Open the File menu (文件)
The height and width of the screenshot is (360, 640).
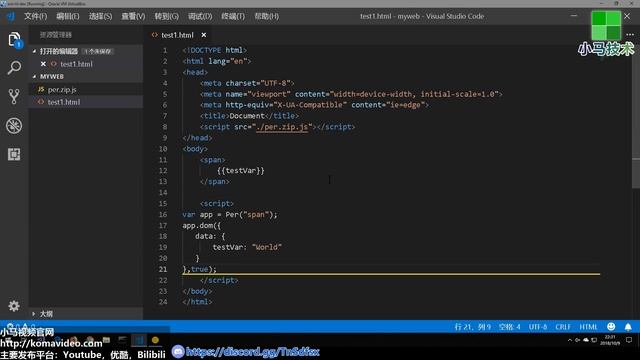36,16
